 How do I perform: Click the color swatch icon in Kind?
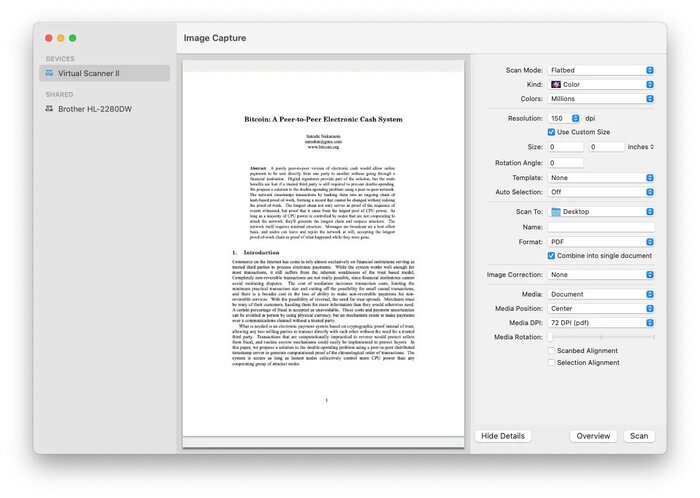click(556, 85)
